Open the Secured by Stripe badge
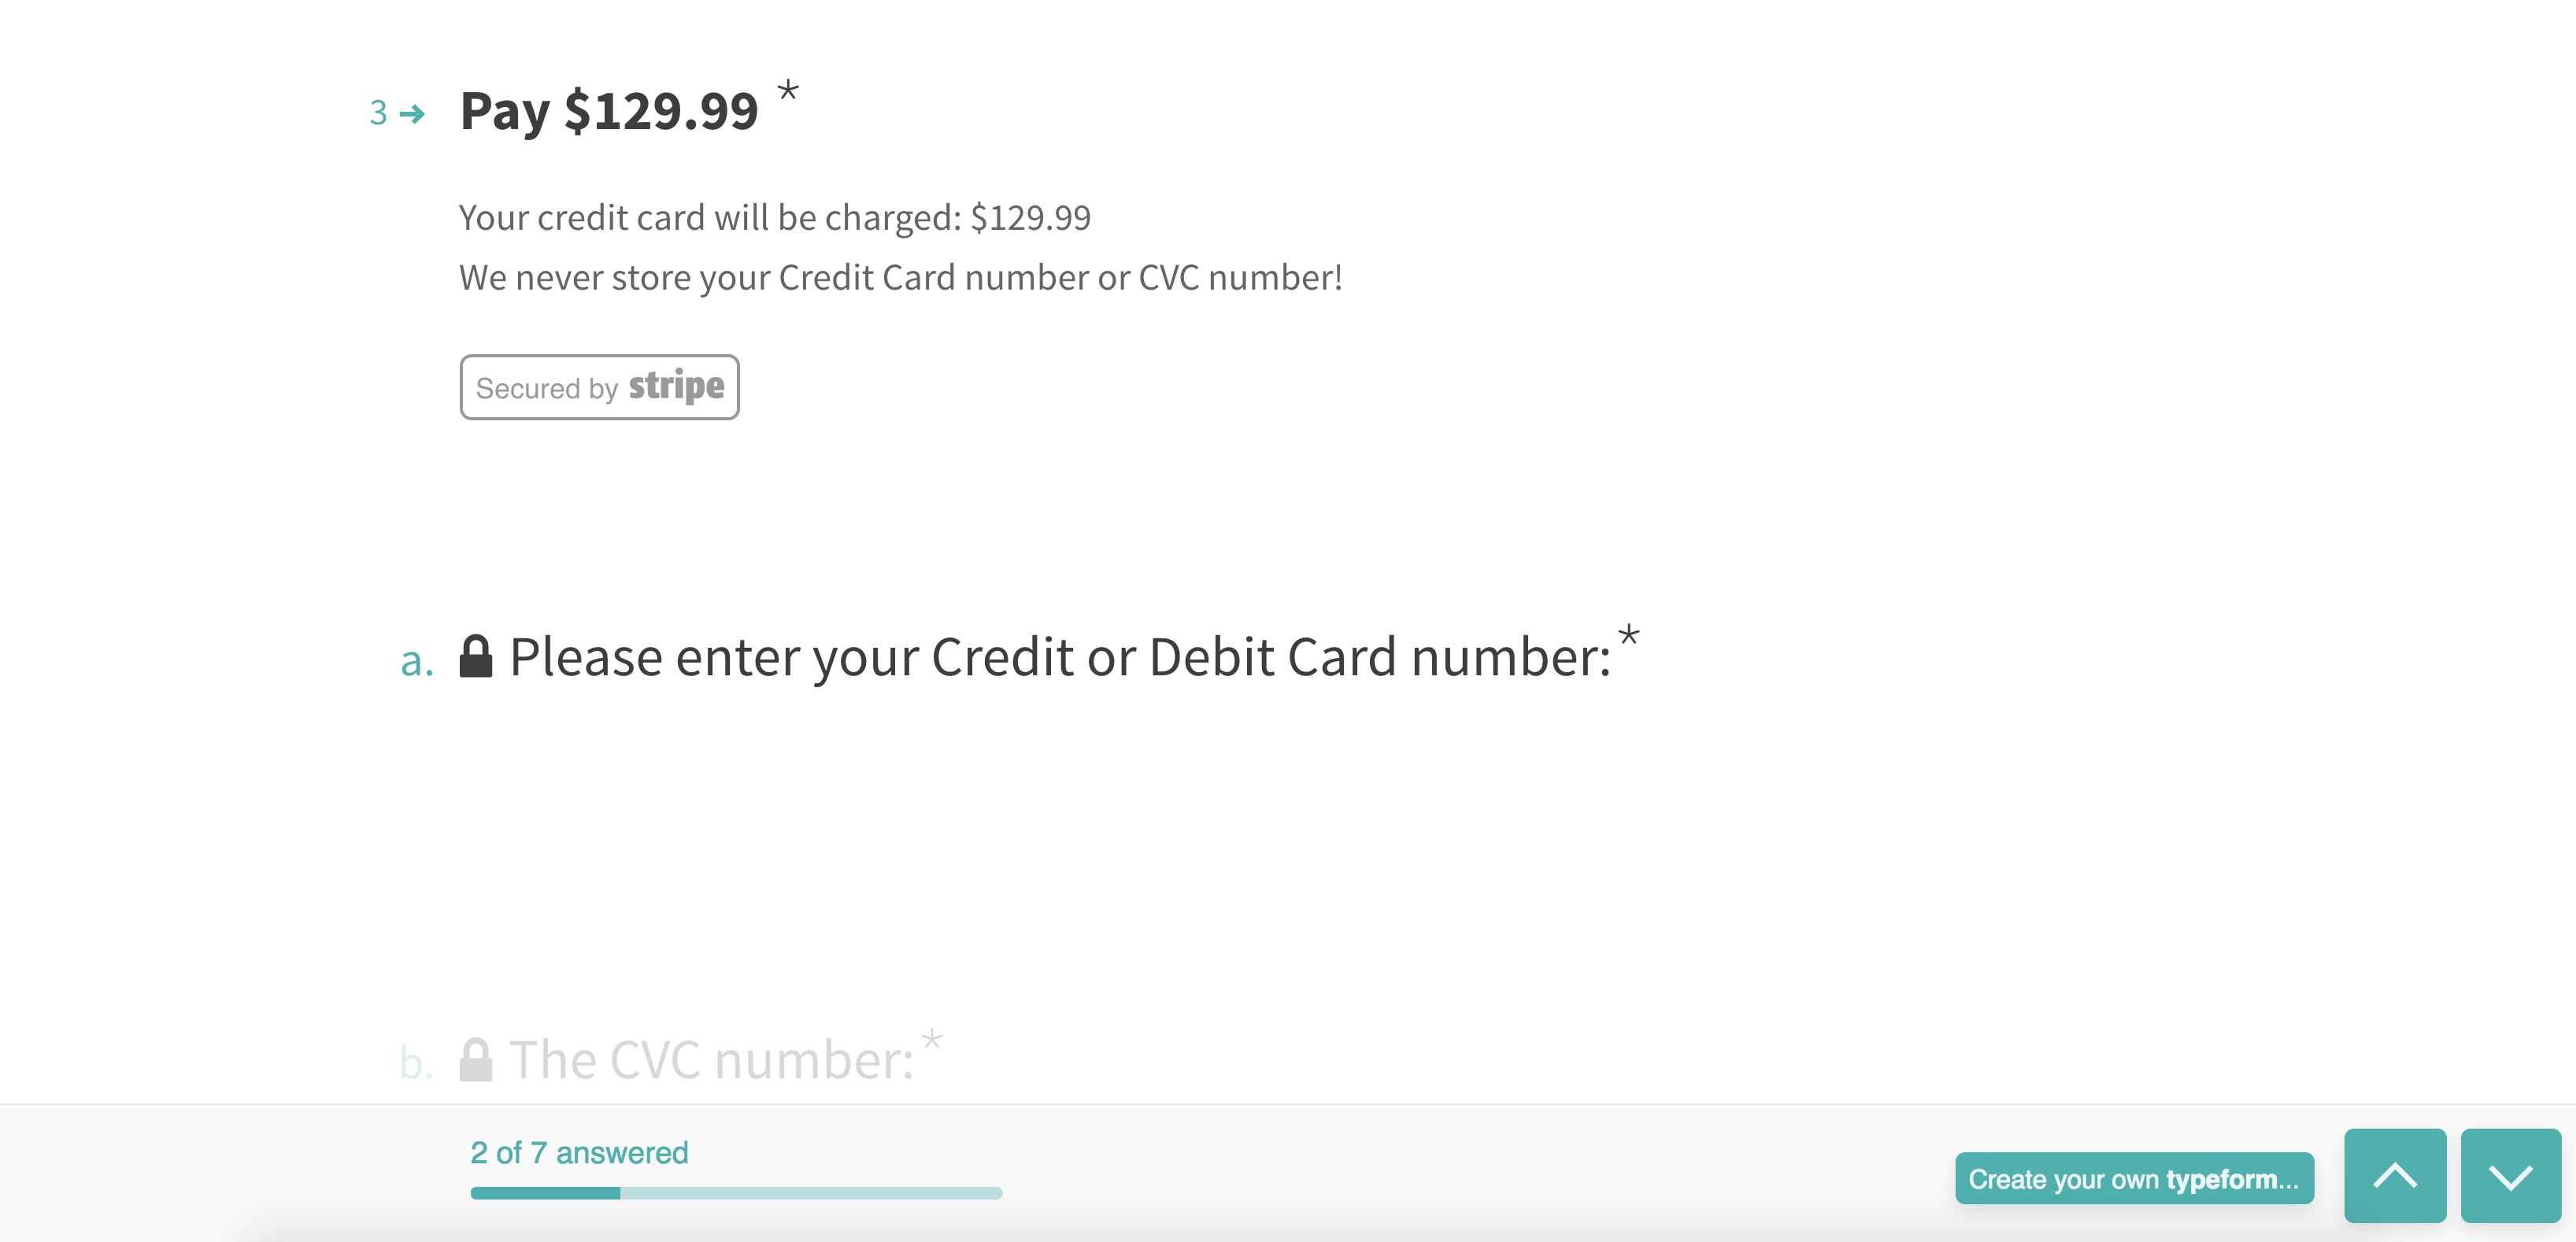The height and width of the screenshot is (1242, 2576). pos(599,387)
